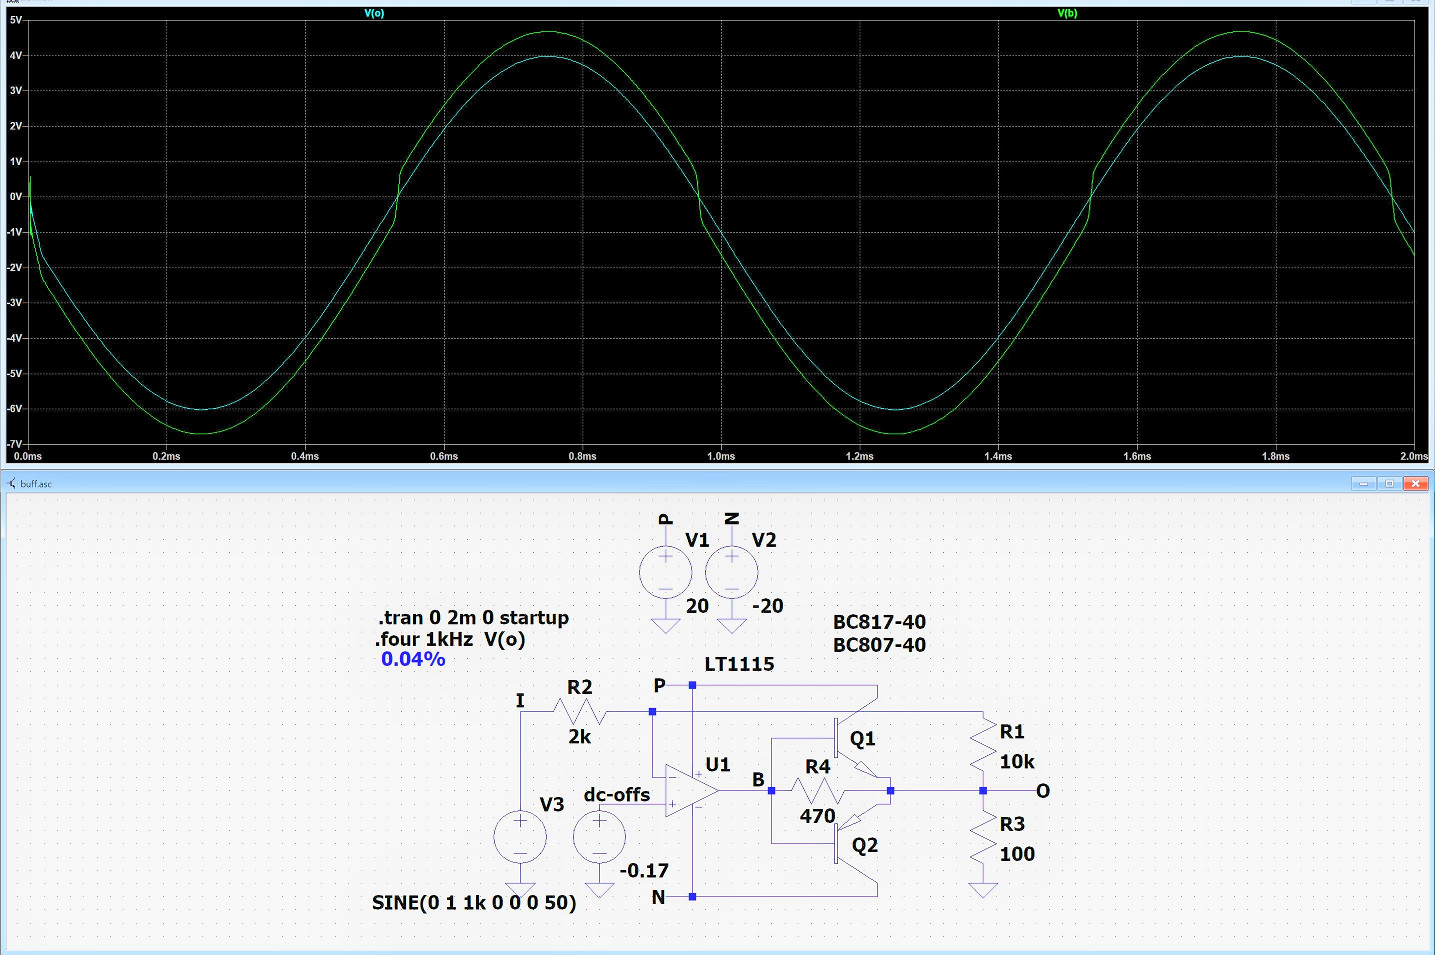Pick the dc-offs voltage source symbol
Screen dimensions: 1435x955
(x=599, y=837)
